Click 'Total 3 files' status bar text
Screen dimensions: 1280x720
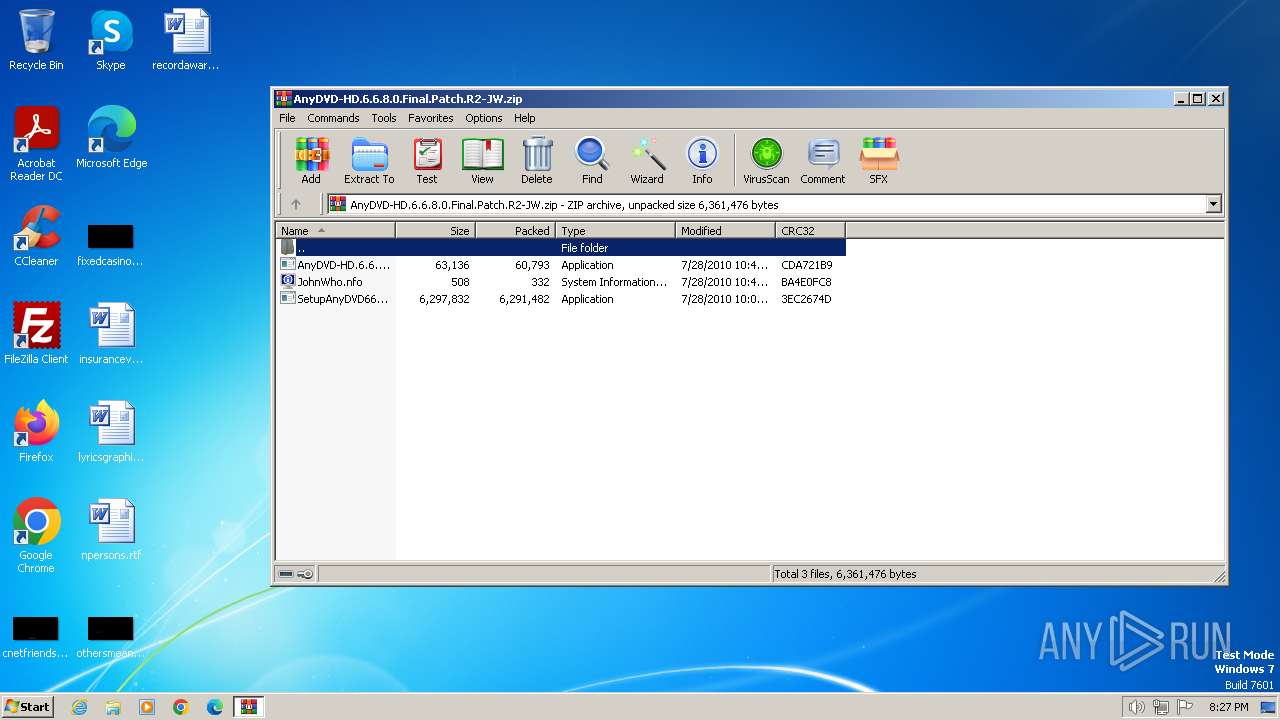click(x=845, y=574)
